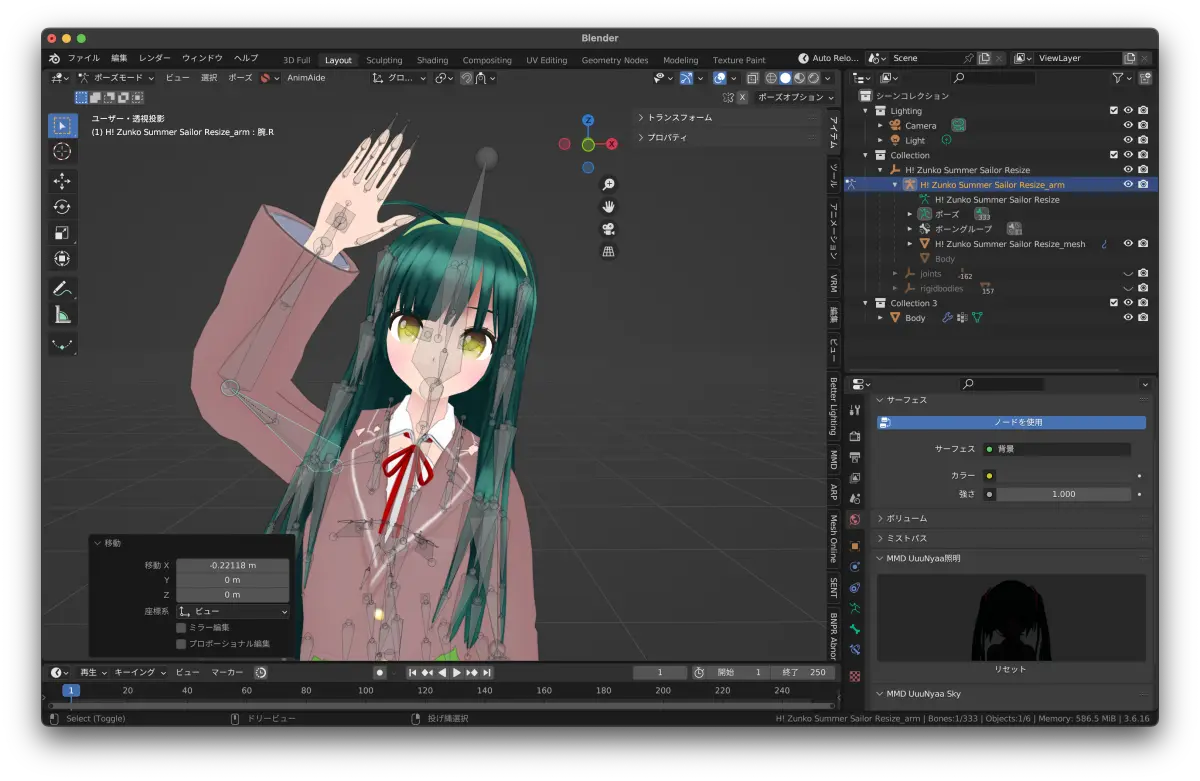Open the Render properties tab icon
The image size is (1200, 781).
[x=854, y=436]
